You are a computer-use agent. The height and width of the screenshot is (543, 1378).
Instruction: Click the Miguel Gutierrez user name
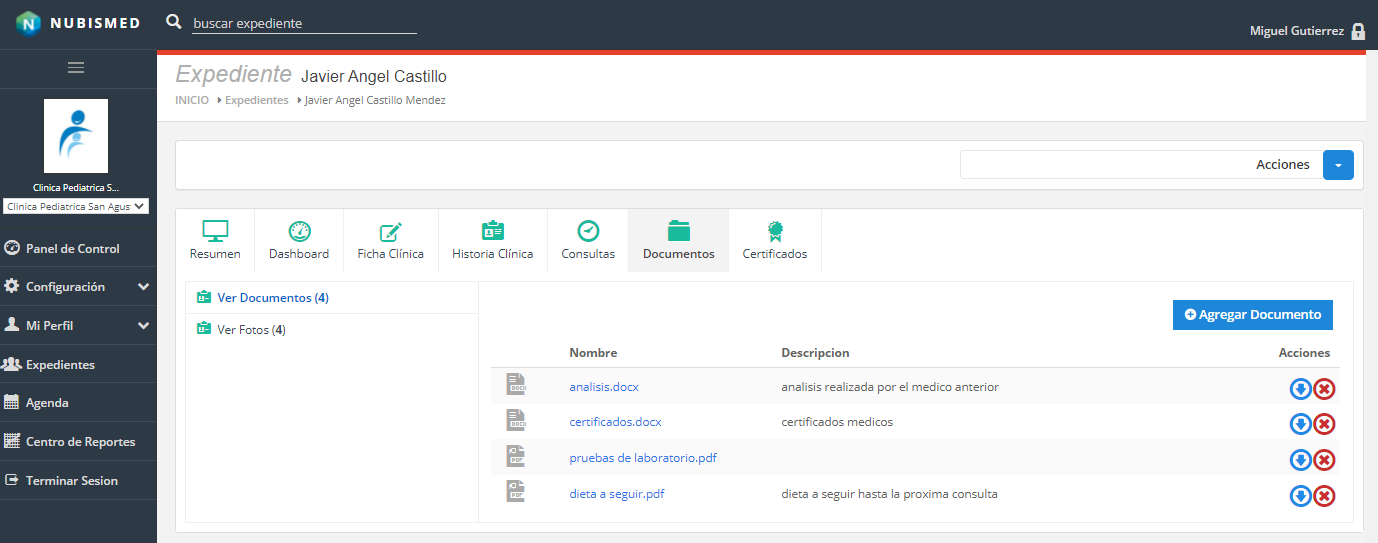1297,31
